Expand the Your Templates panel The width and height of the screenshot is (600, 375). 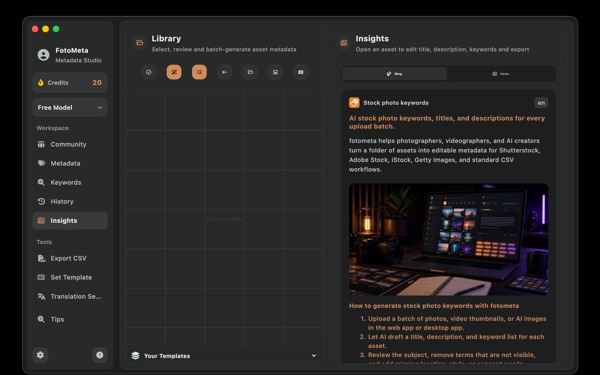pyautogui.click(x=224, y=356)
